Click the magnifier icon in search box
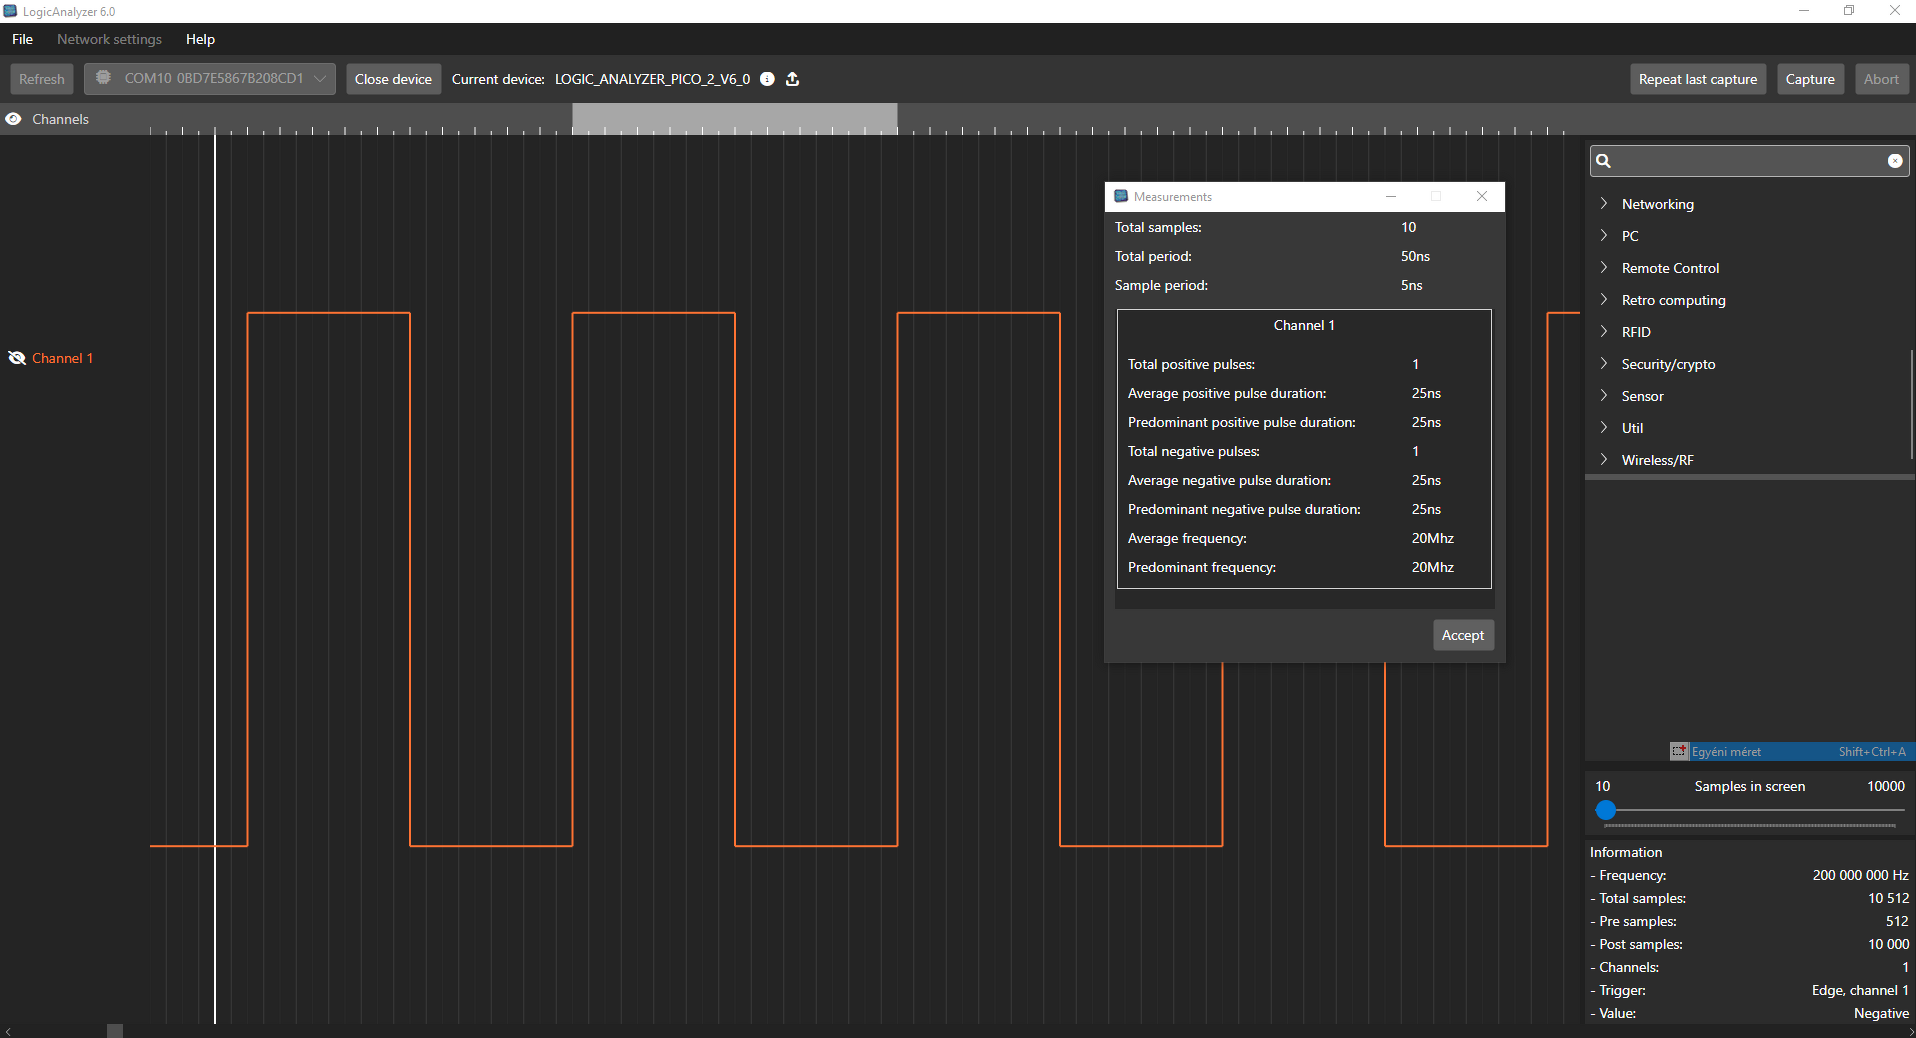Screen dimensions: 1916x1038 coord(1603,161)
